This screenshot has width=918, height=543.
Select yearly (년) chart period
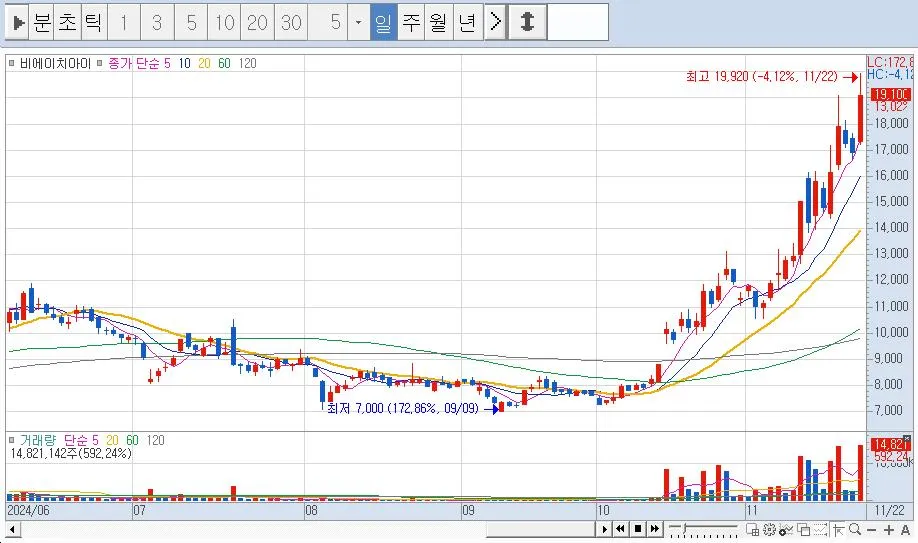pos(467,23)
